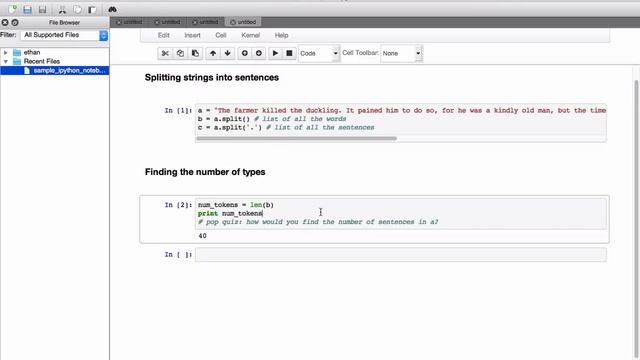Screen dimensions: 640x360
Task: Select the fourth active untitled tab
Action: [x=243, y=22]
